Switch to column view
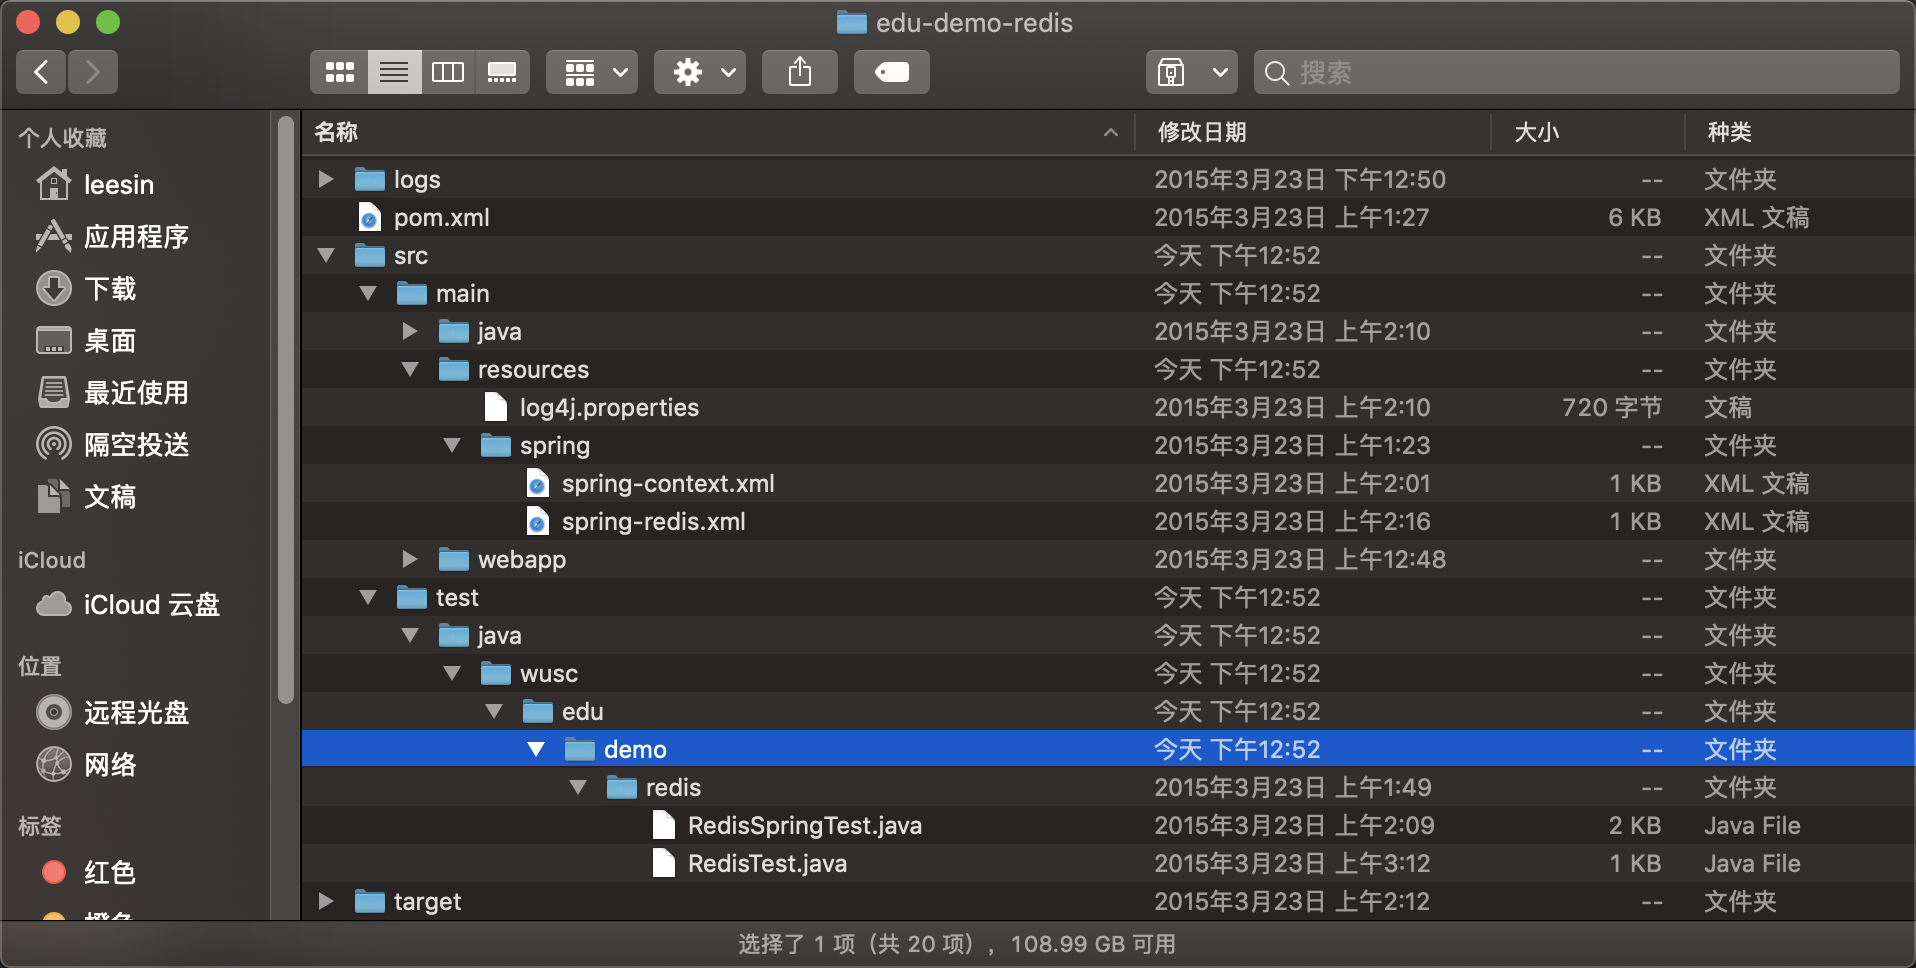Viewport: 1916px width, 968px height. pos(448,72)
